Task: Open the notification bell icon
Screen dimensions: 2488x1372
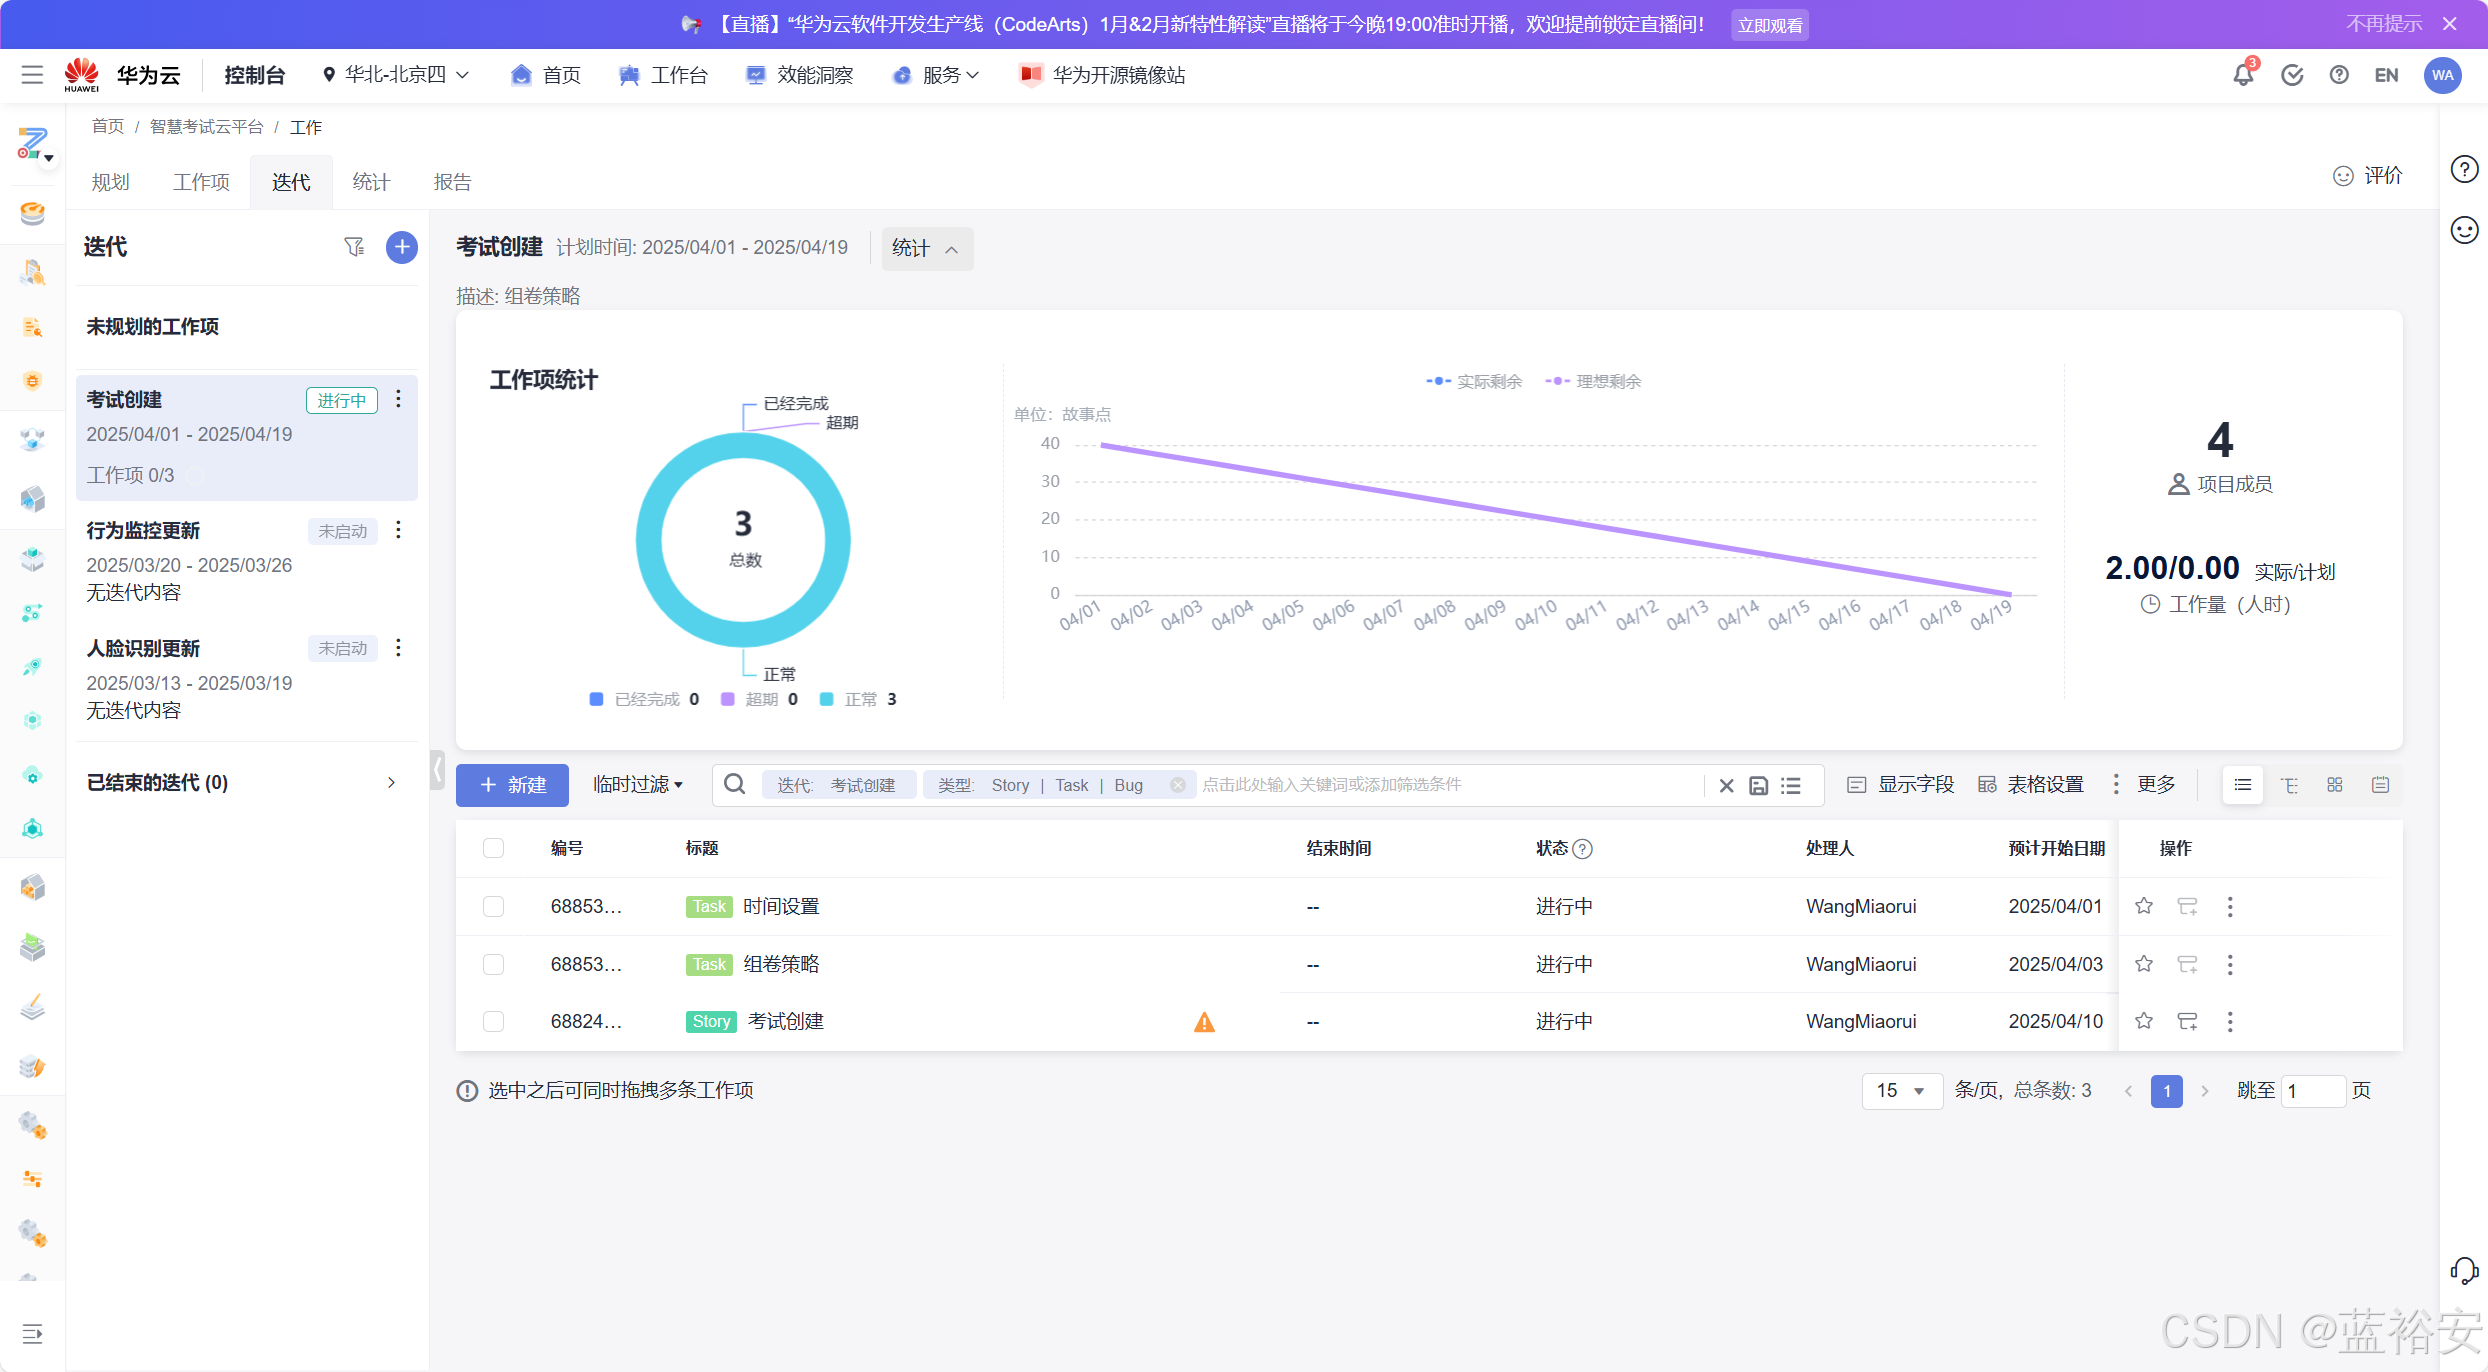Action: click(x=2243, y=75)
